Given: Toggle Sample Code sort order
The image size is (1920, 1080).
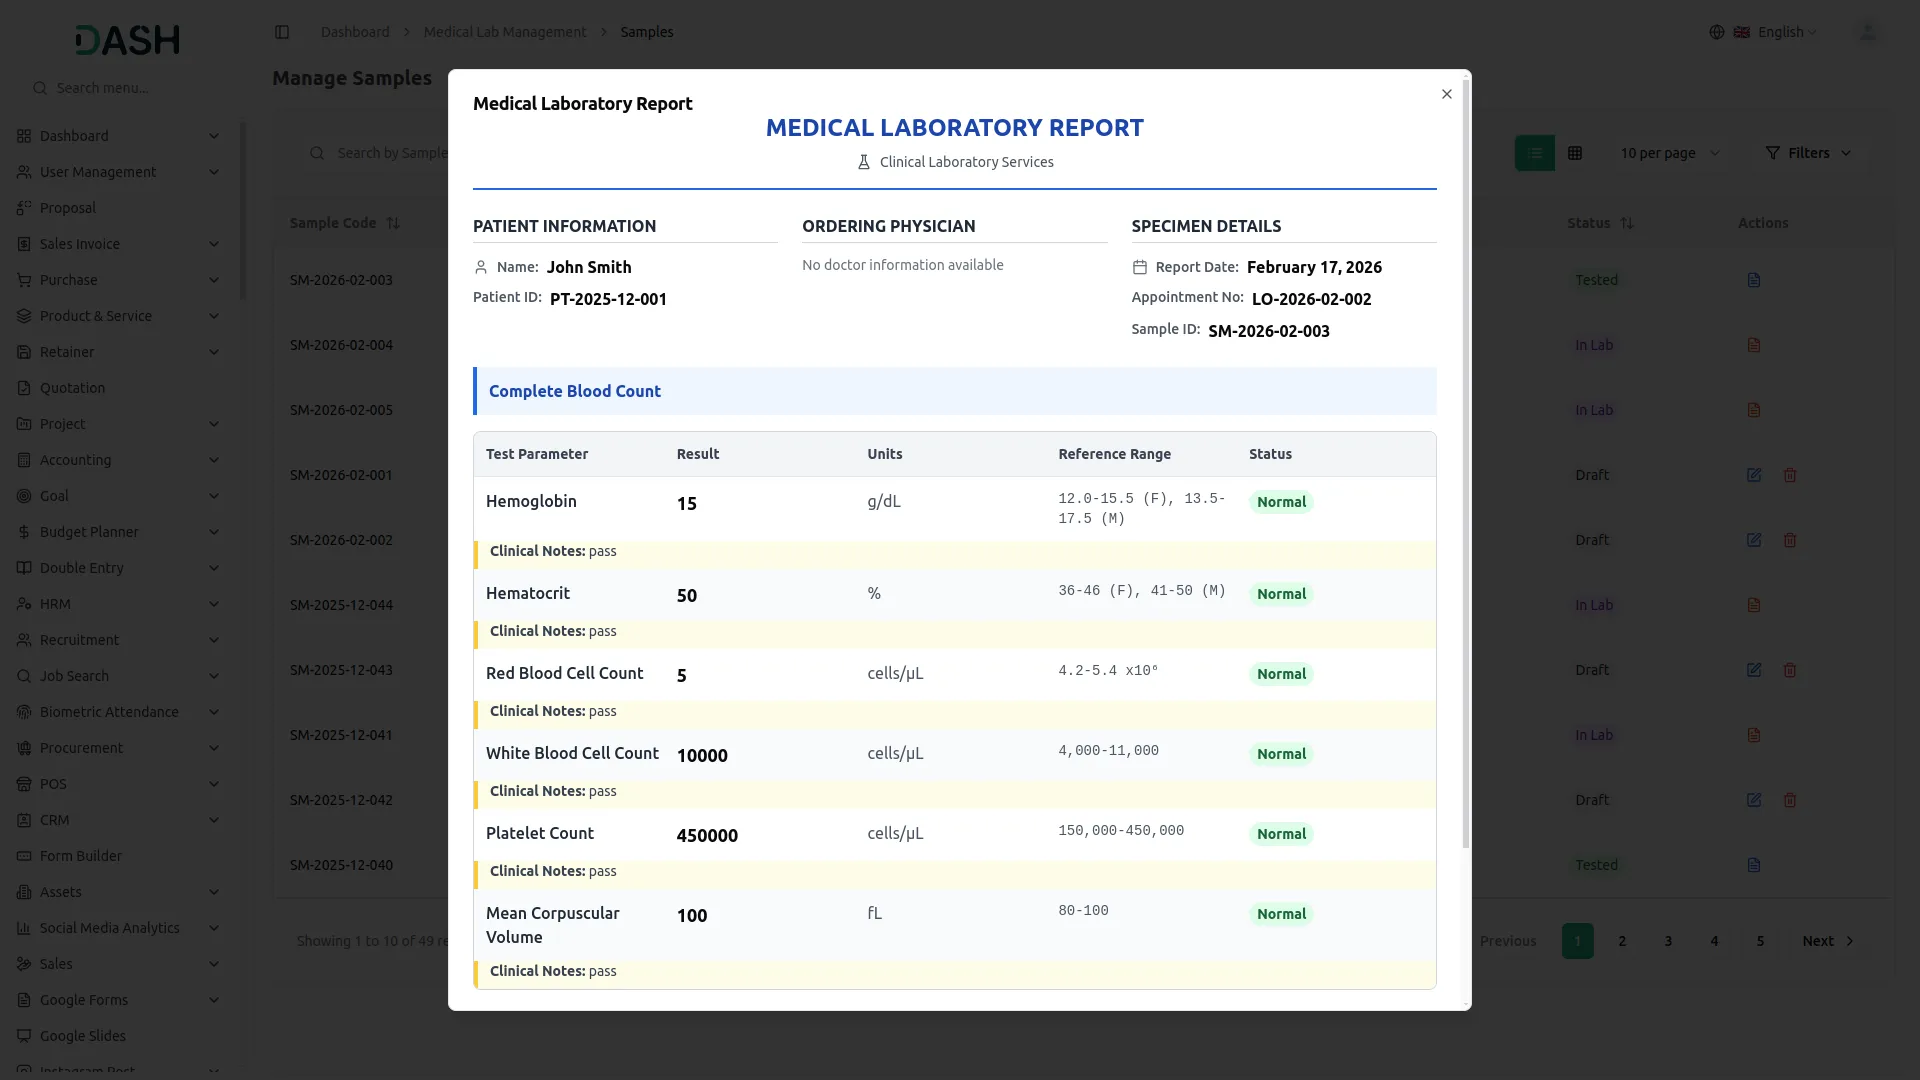Looking at the screenshot, I should pos(393,222).
